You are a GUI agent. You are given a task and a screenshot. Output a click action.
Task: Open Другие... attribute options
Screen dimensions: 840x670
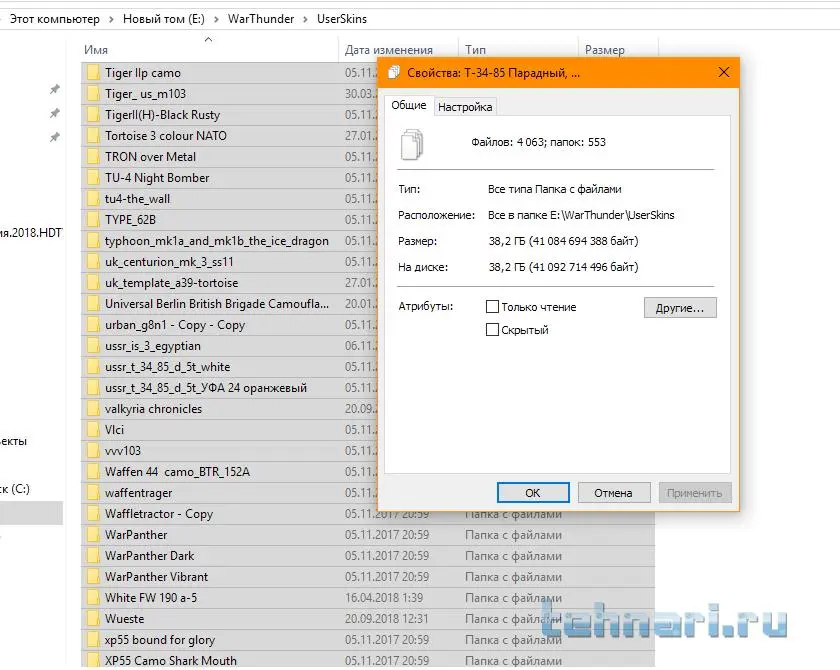click(x=680, y=308)
